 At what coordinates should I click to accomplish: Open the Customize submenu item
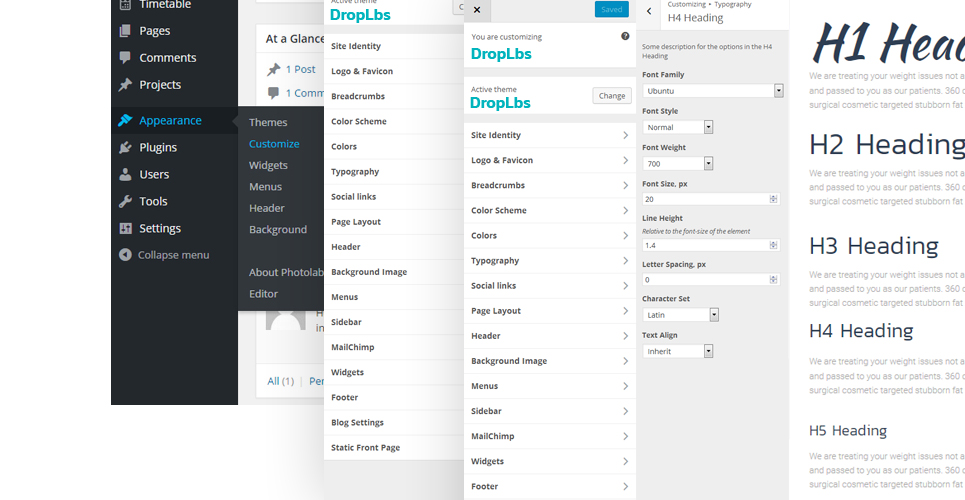click(x=274, y=143)
